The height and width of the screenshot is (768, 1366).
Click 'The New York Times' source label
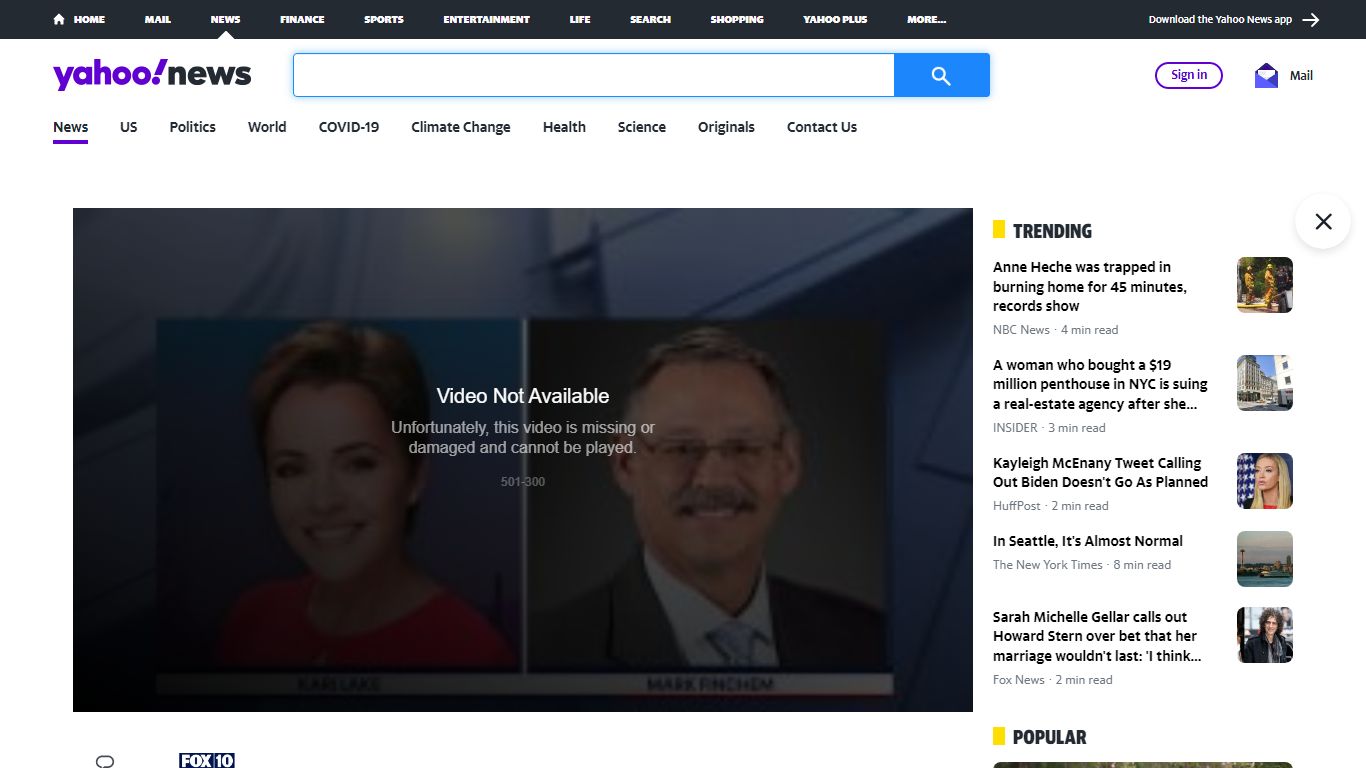coord(1048,565)
